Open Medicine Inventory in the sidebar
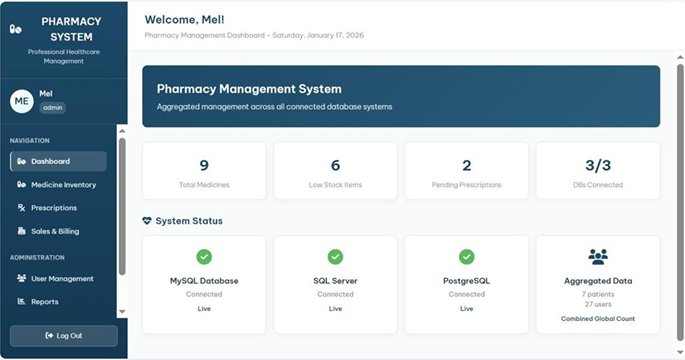 (58, 184)
